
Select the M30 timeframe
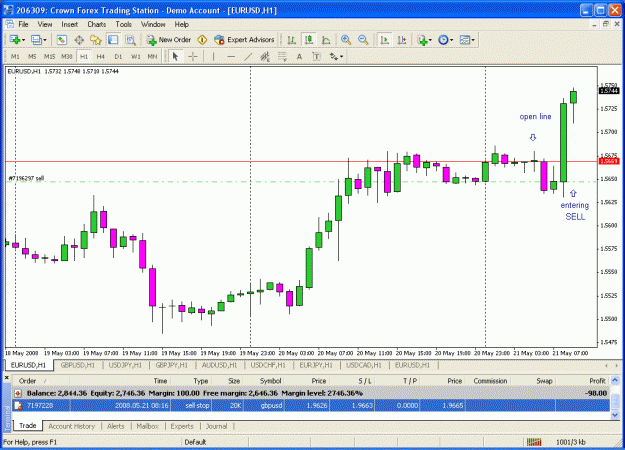click(67, 57)
